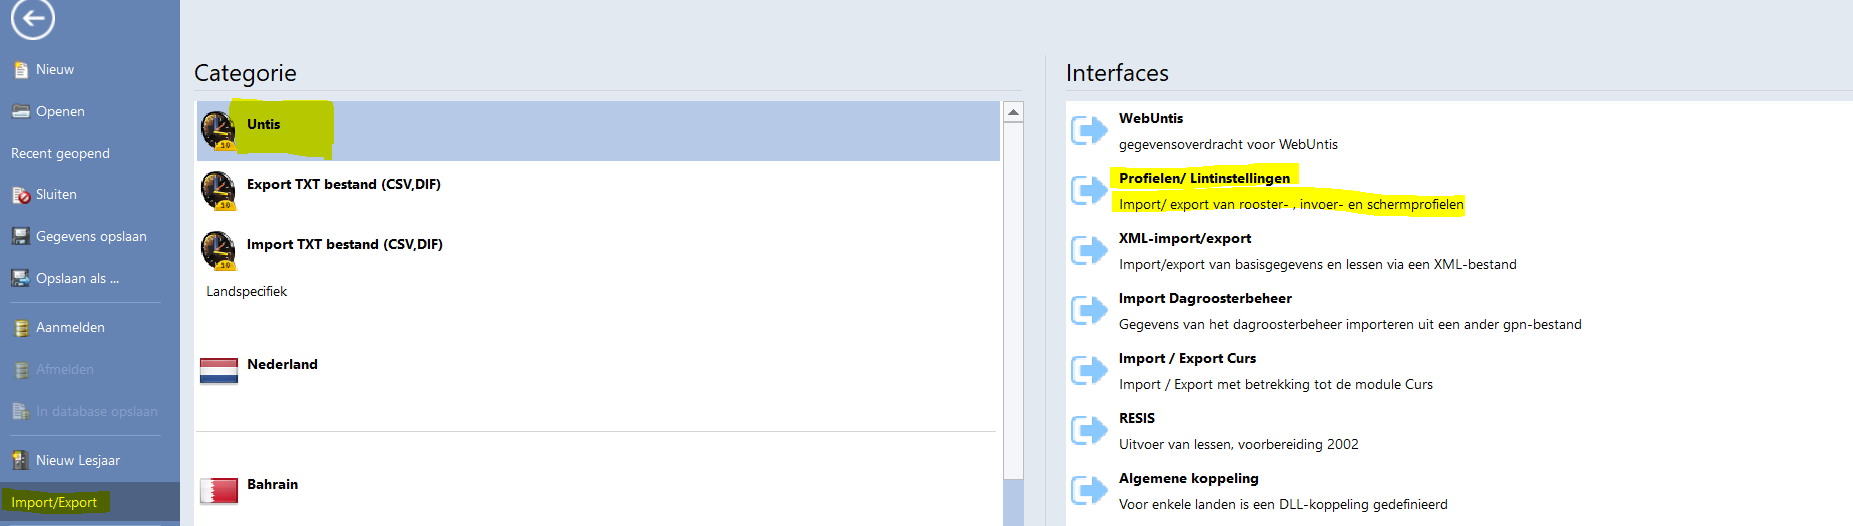Select Opslaan als ... entry

(77, 279)
